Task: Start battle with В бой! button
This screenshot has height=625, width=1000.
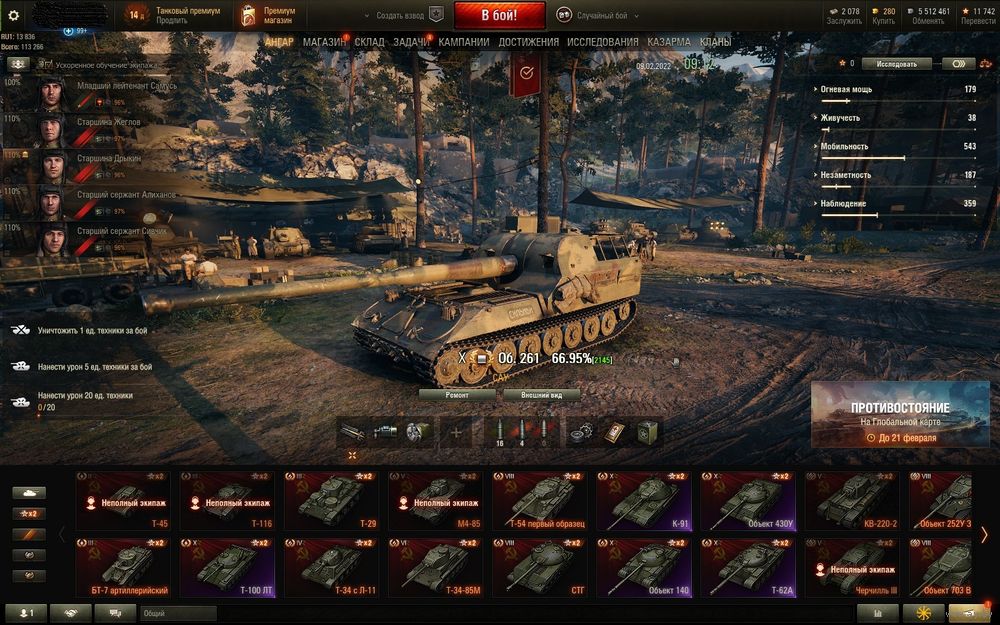Action: (499, 15)
